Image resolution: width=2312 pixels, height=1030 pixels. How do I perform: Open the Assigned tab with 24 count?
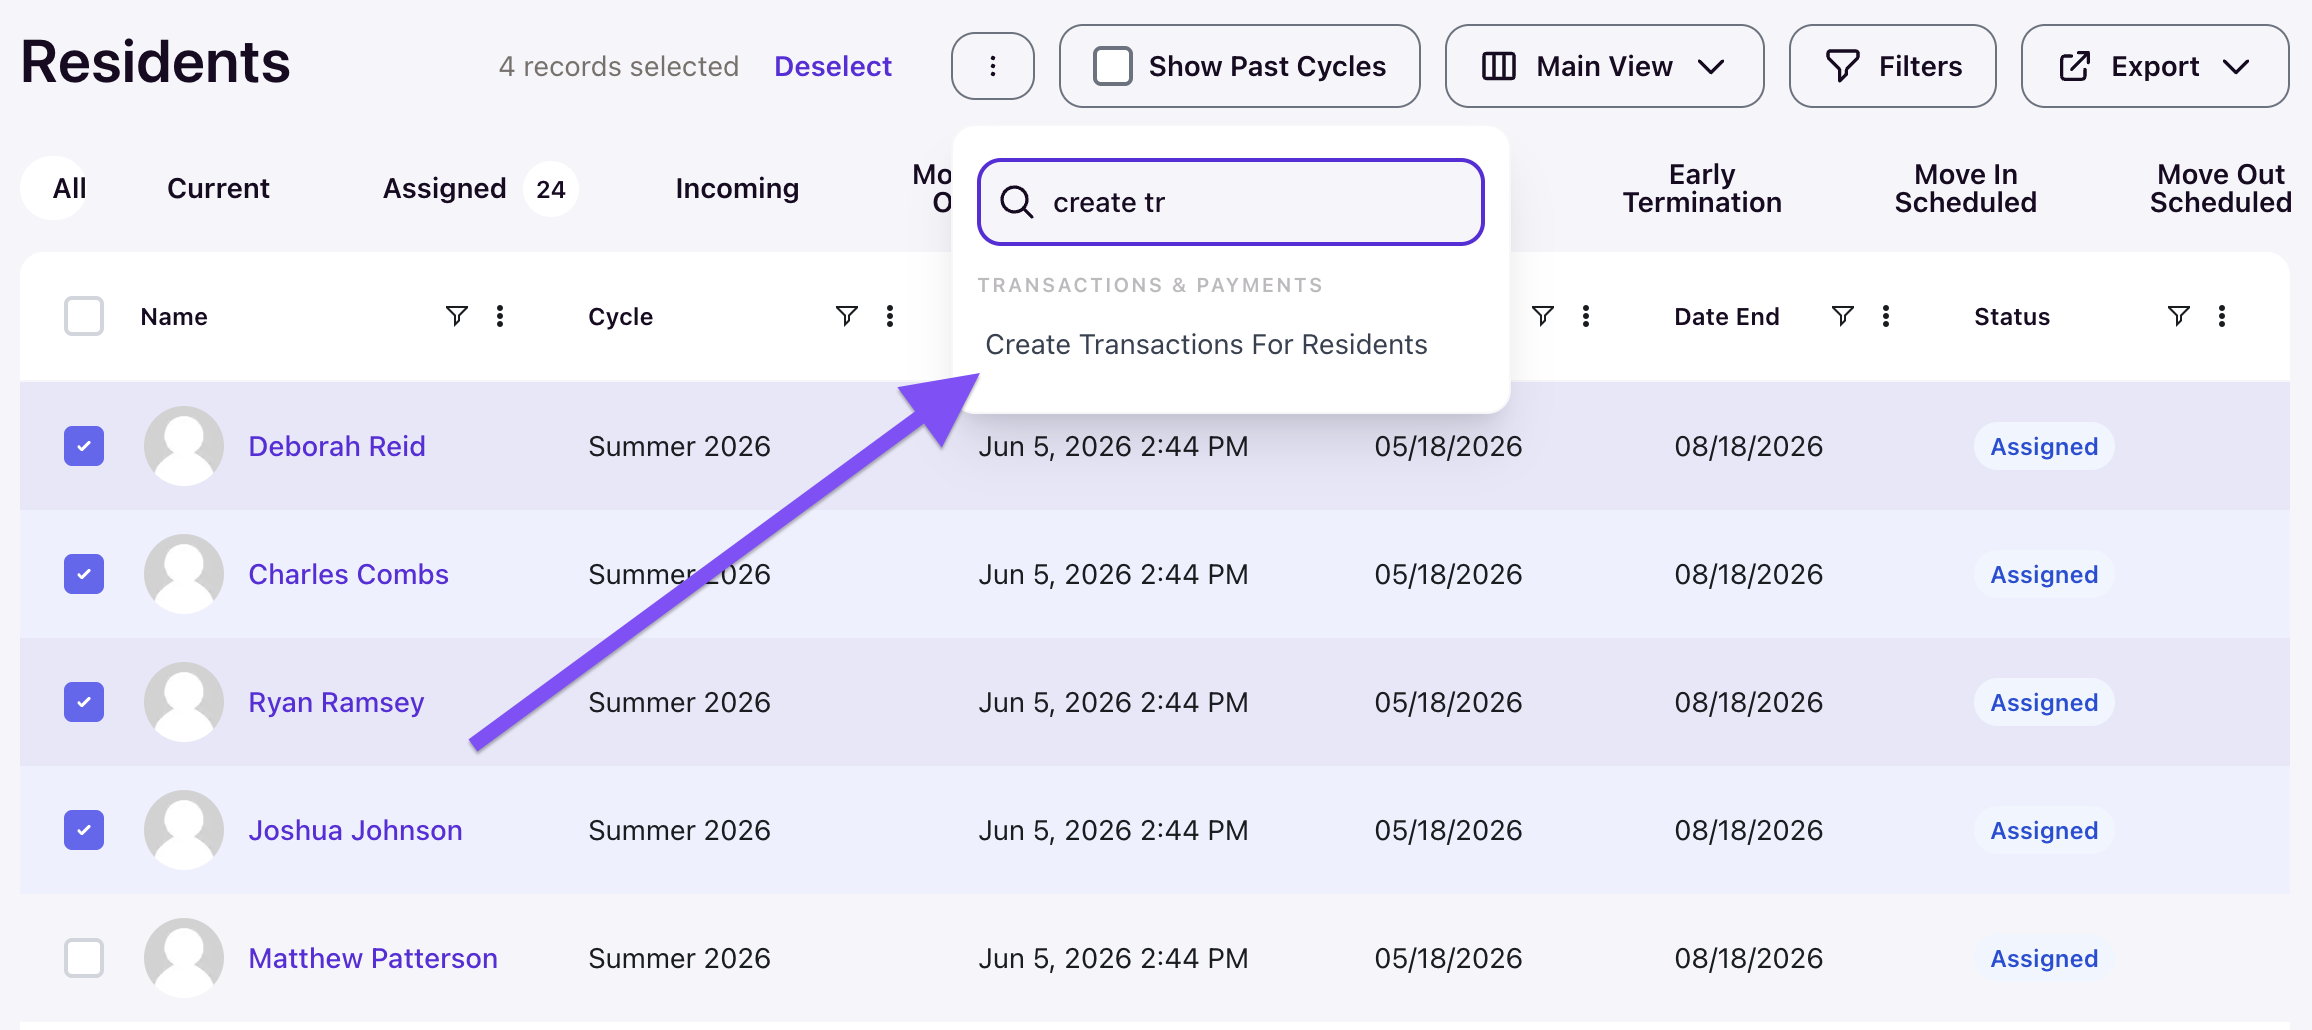[478, 188]
